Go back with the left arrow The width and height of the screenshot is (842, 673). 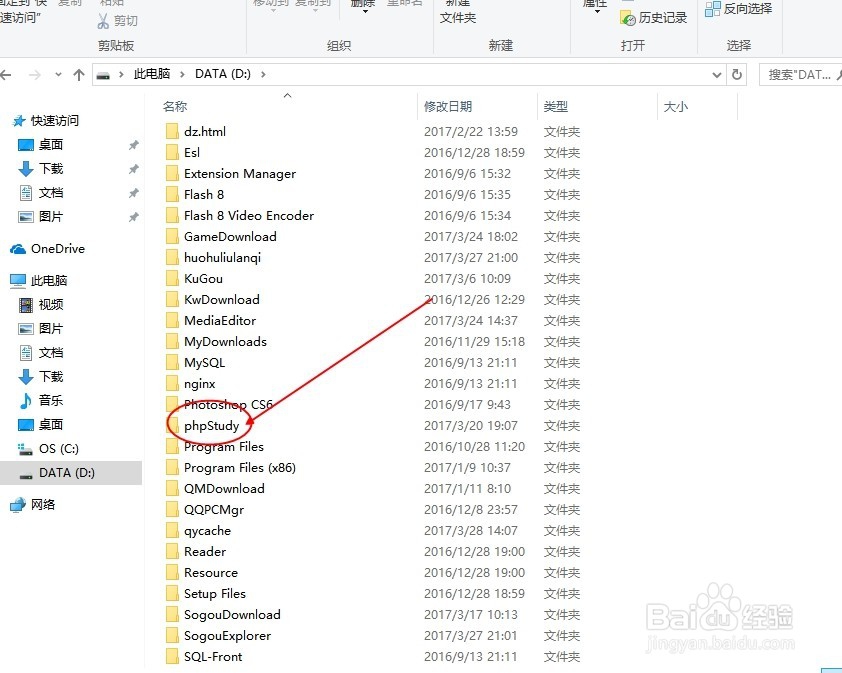6,75
